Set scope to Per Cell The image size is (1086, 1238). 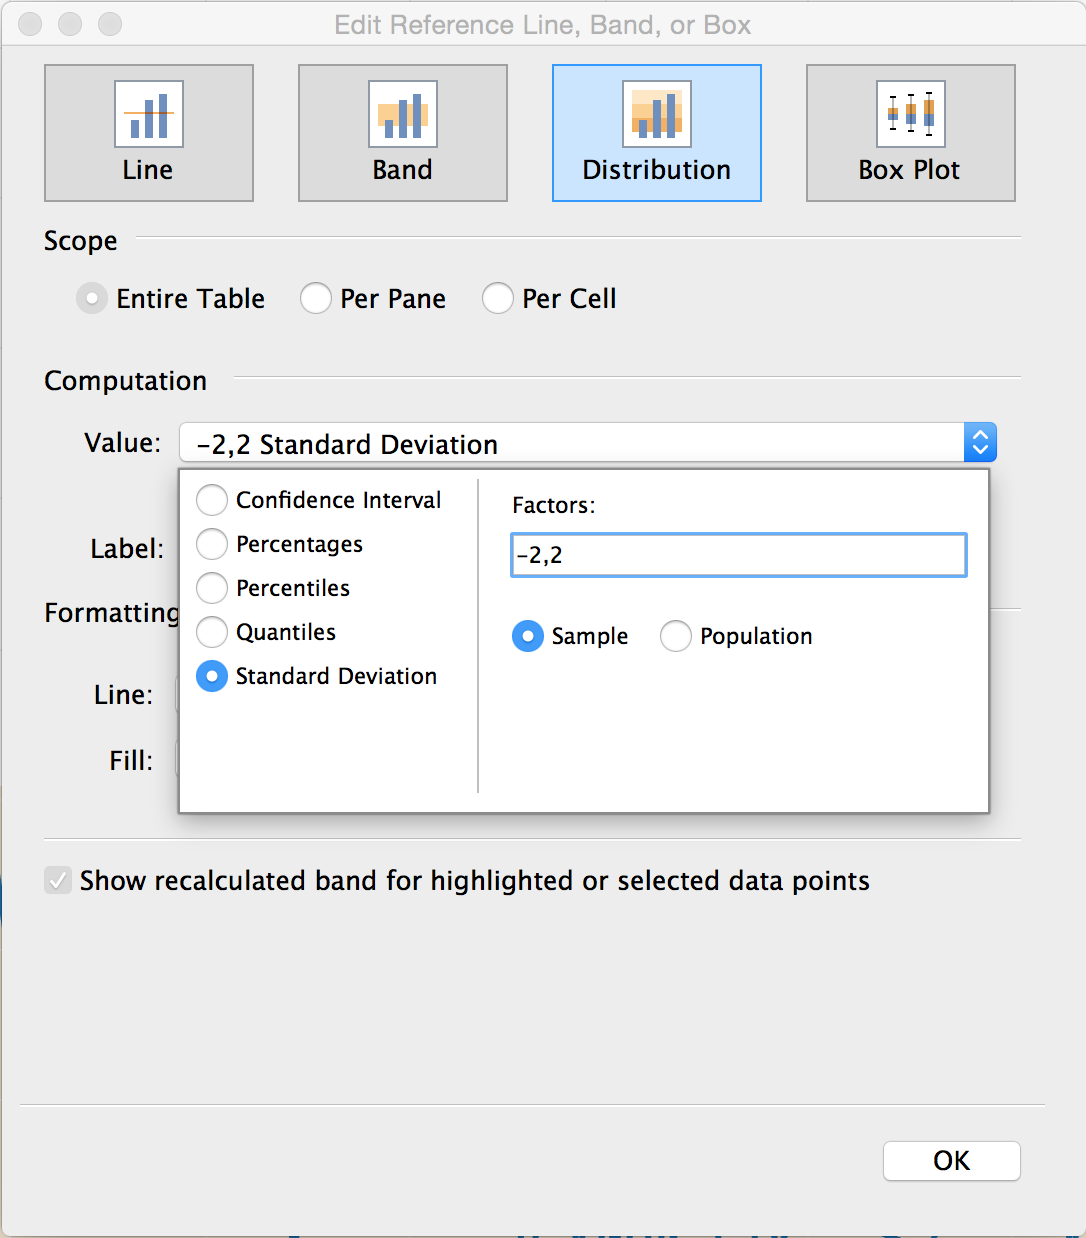pyautogui.click(x=498, y=298)
